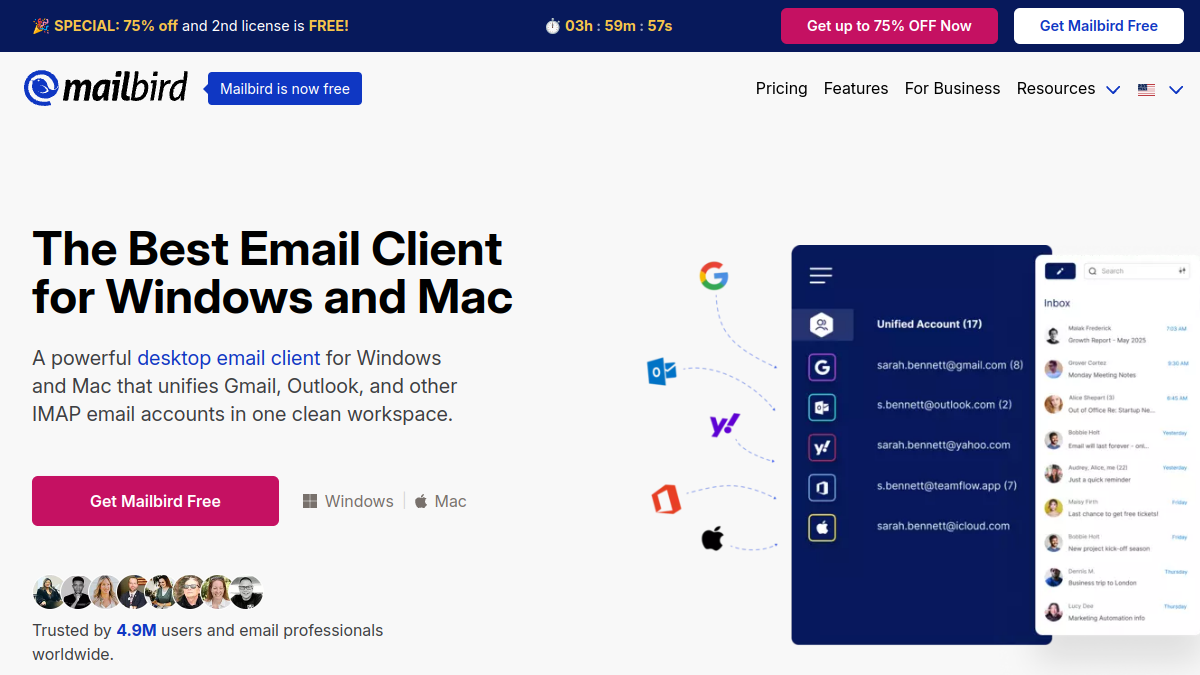Click the Mailbird logo in the header
The image size is (1200, 675).
point(106,88)
